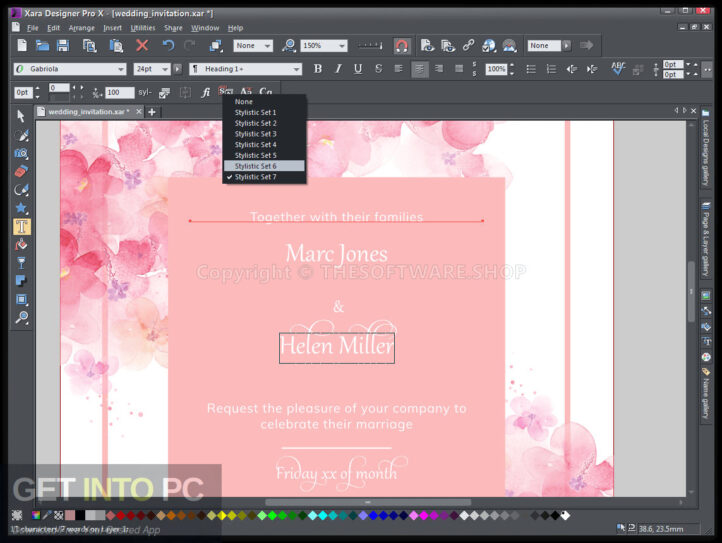Image resolution: width=722 pixels, height=543 pixels.
Task: Create a new document
Action: coord(22,45)
